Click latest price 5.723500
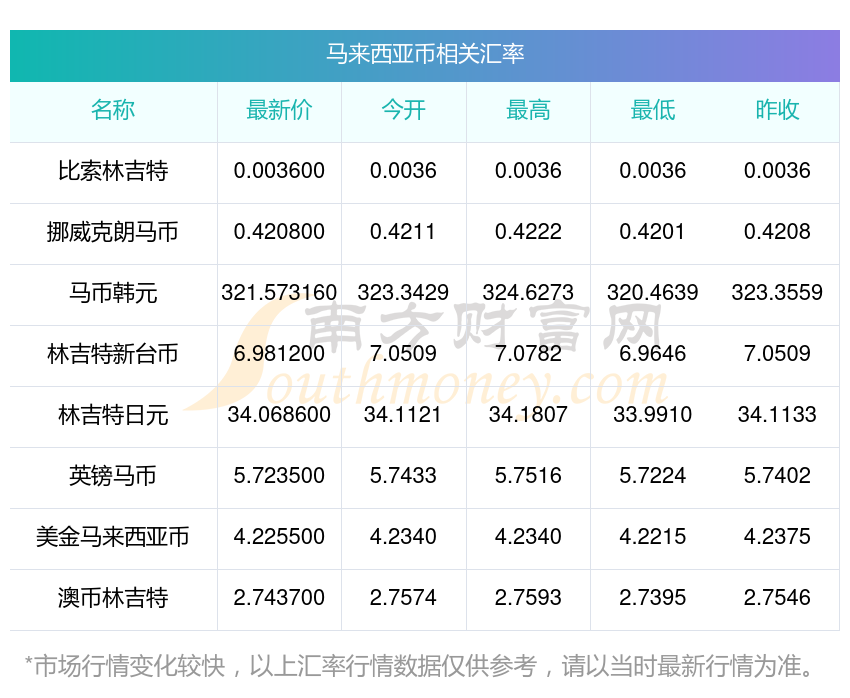 (x=279, y=476)
